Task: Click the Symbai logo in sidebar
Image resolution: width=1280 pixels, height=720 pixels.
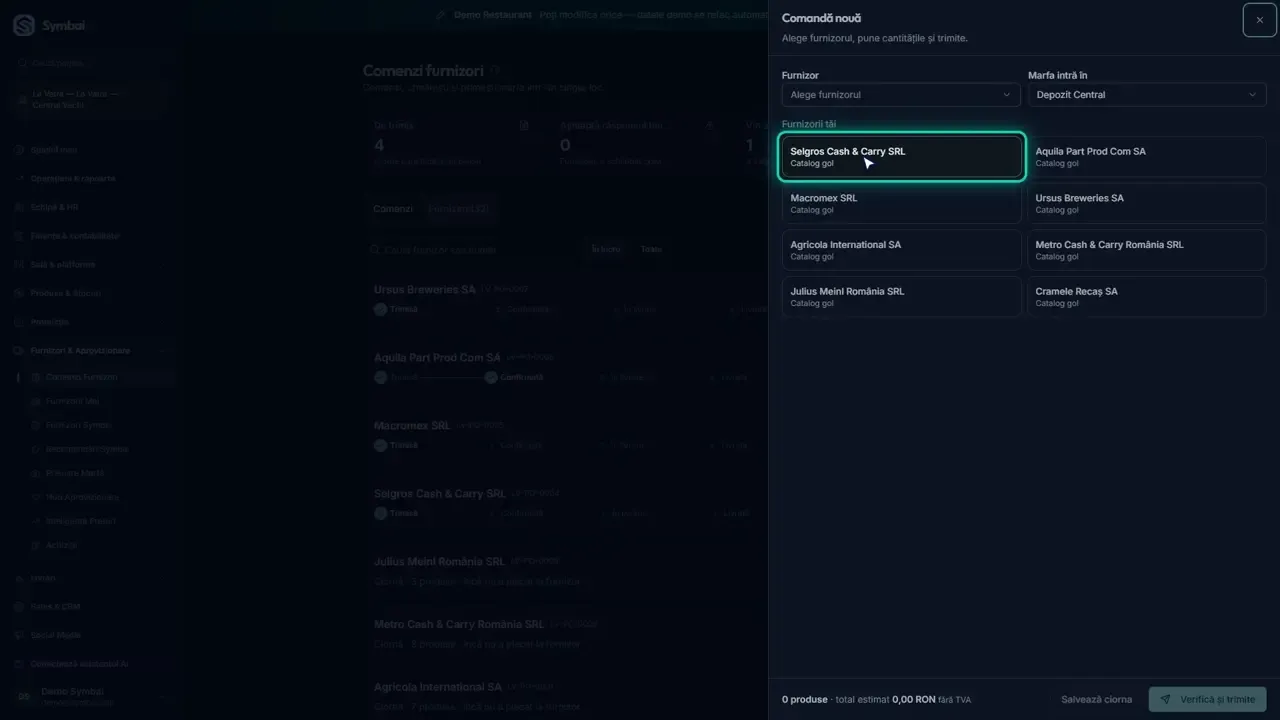Action: [49, 26]
